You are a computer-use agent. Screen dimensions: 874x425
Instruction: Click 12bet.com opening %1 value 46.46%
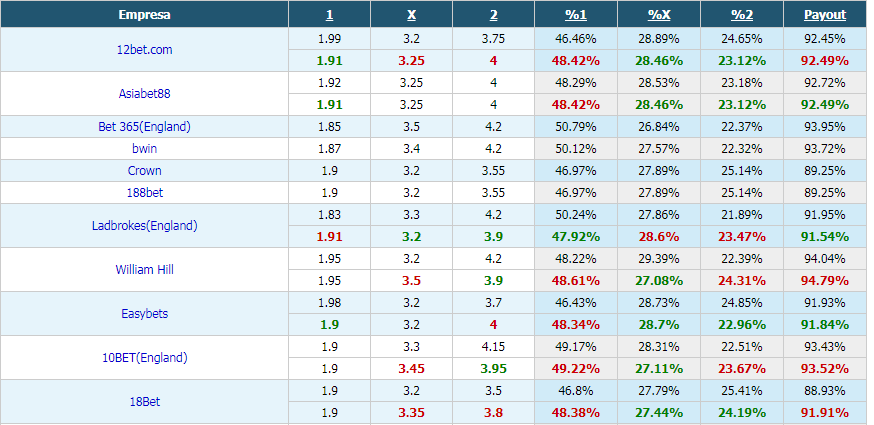click(x=576, y=39)
